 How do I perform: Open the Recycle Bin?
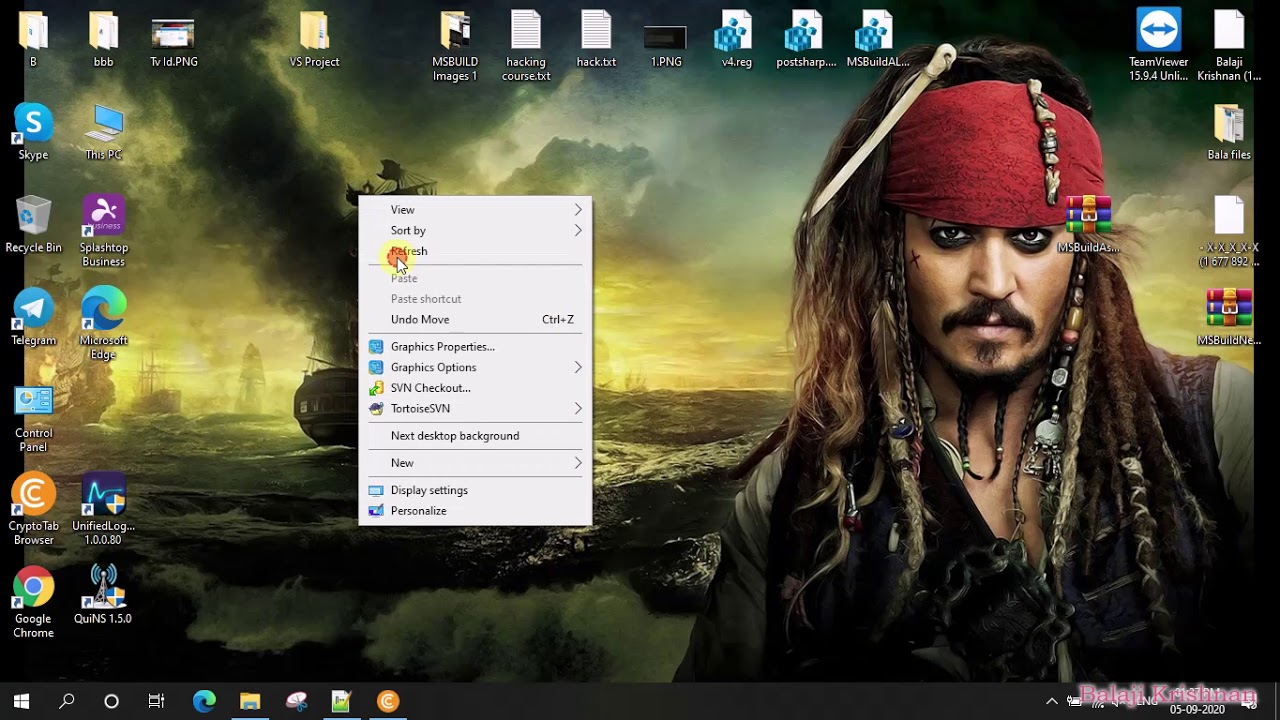click(x=33, y=217)
